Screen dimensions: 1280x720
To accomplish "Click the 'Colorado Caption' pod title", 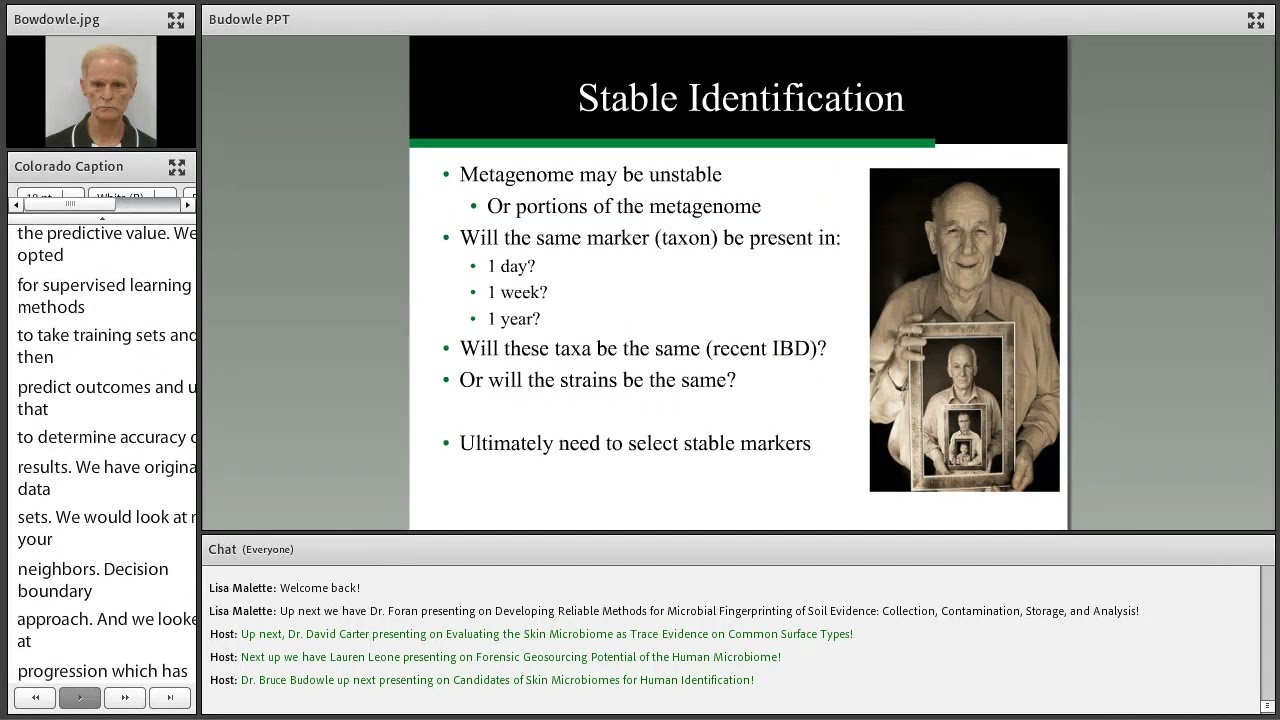I will coord(69,167).
